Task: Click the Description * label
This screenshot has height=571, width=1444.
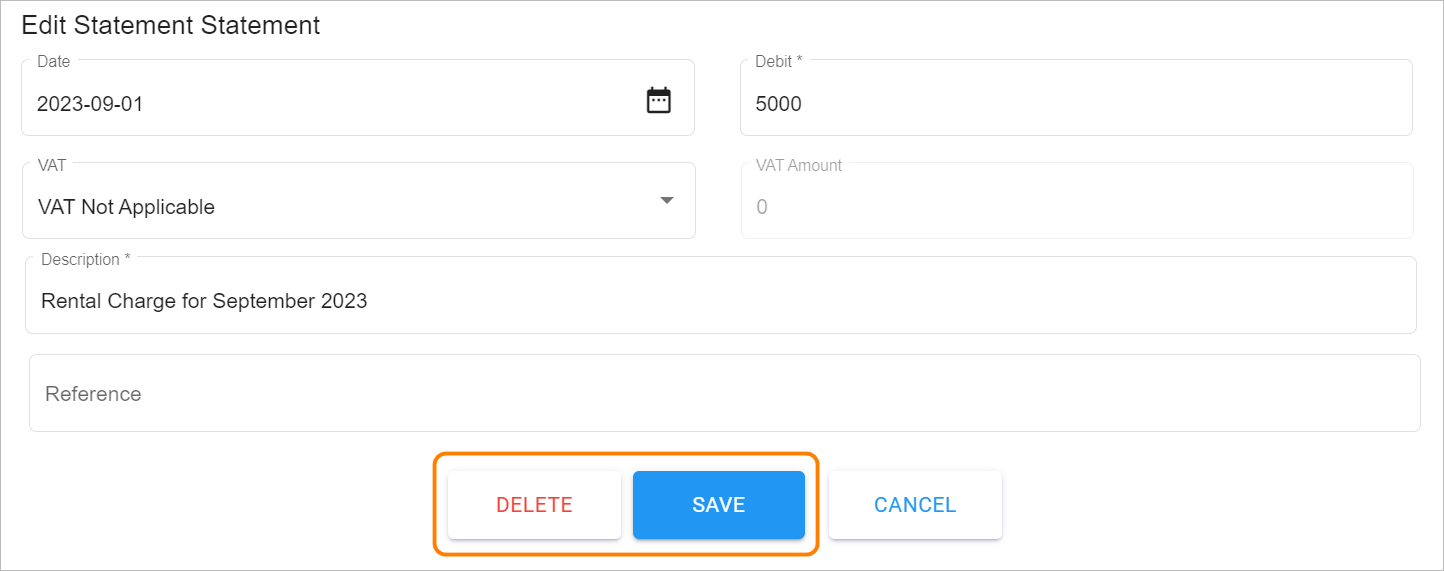Action: pos(86,259)
